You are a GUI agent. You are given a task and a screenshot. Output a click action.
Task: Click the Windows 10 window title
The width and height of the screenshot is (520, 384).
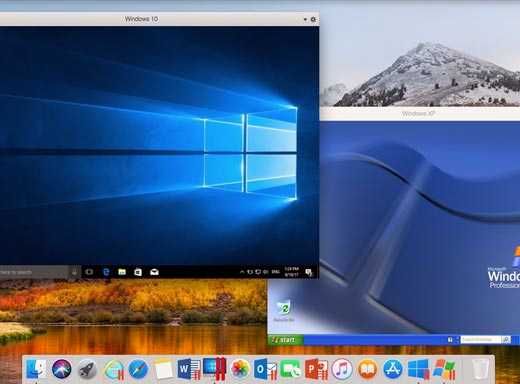tap(141, 19)
